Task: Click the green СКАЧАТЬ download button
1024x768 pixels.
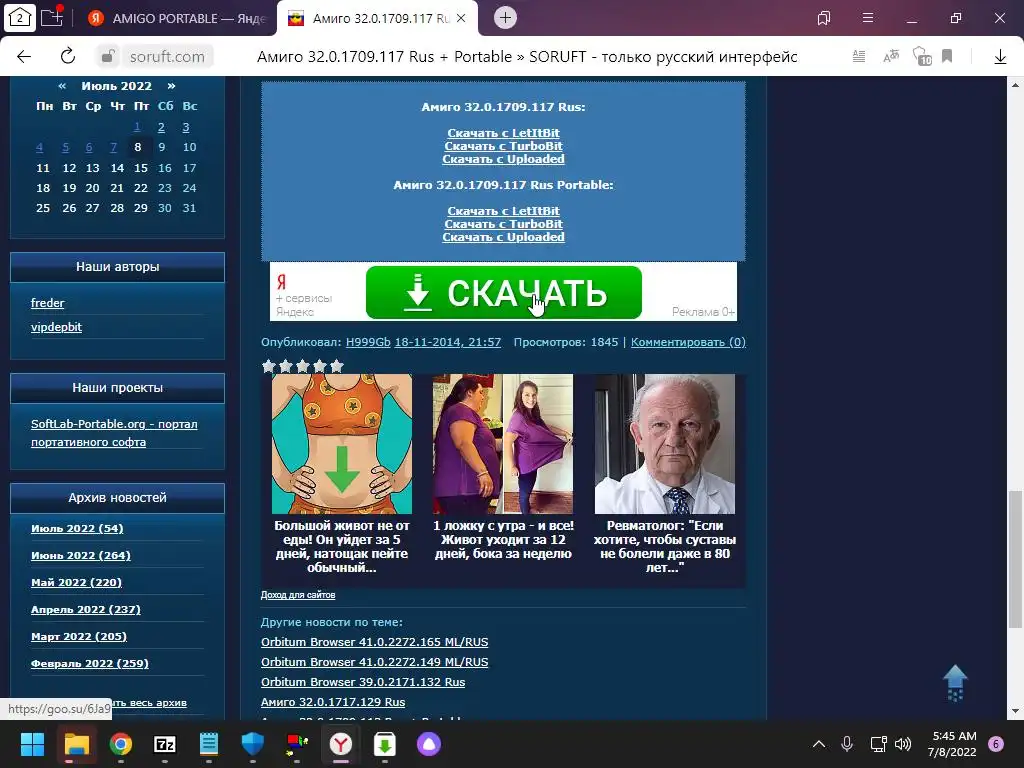Action: (x=504, y=293)
